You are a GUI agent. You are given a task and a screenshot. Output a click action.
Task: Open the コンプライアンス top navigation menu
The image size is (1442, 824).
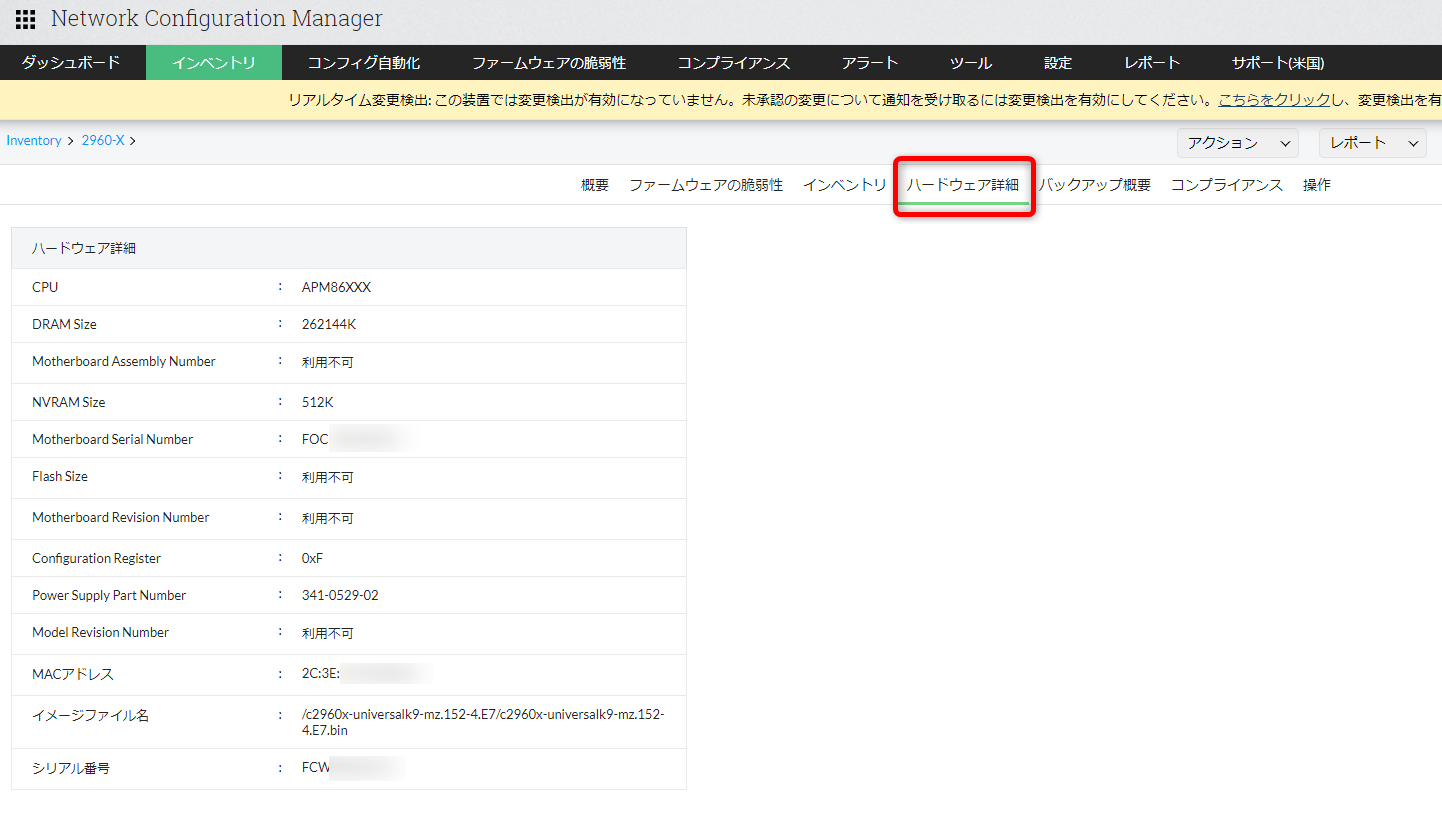click(x=734, y=63)
